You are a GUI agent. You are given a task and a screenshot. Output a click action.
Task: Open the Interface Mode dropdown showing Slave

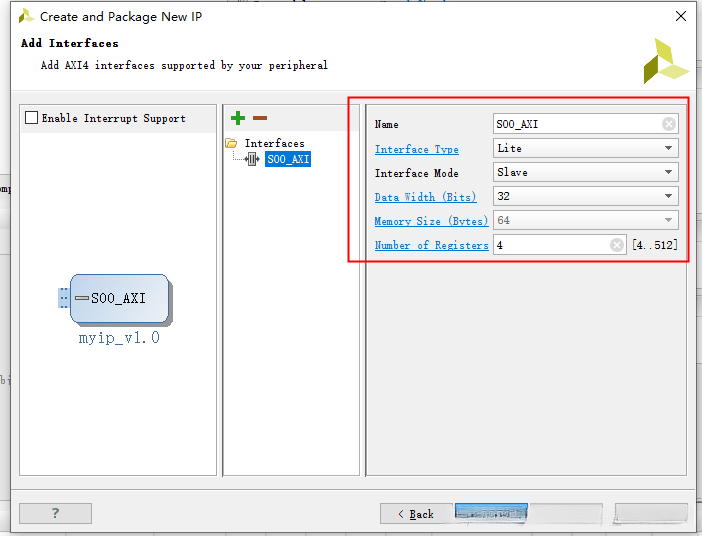[586, 172]
